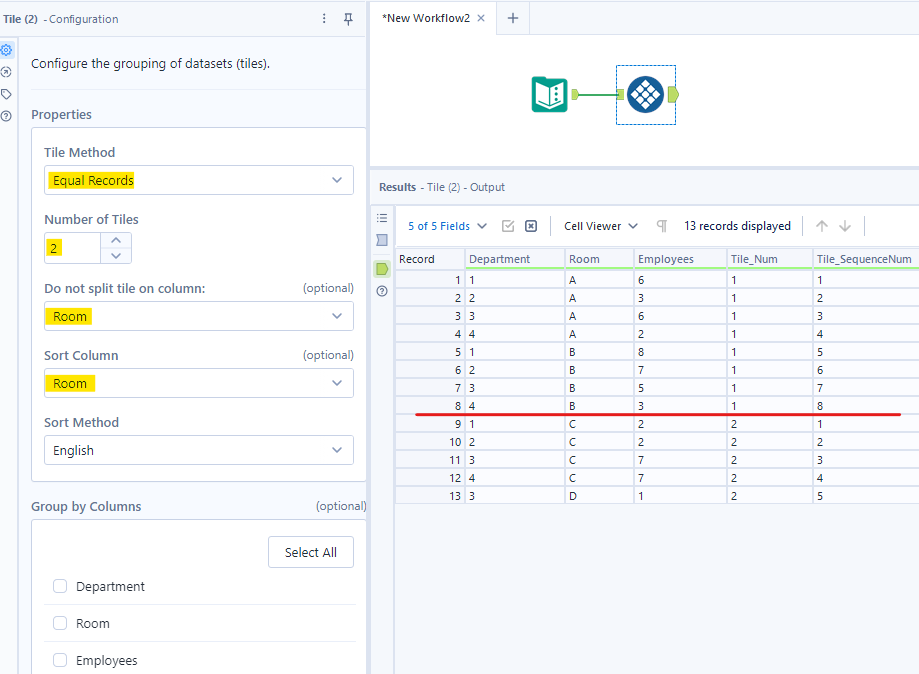
Task: Add a new workflow tab
Action: tap(513, 18)
